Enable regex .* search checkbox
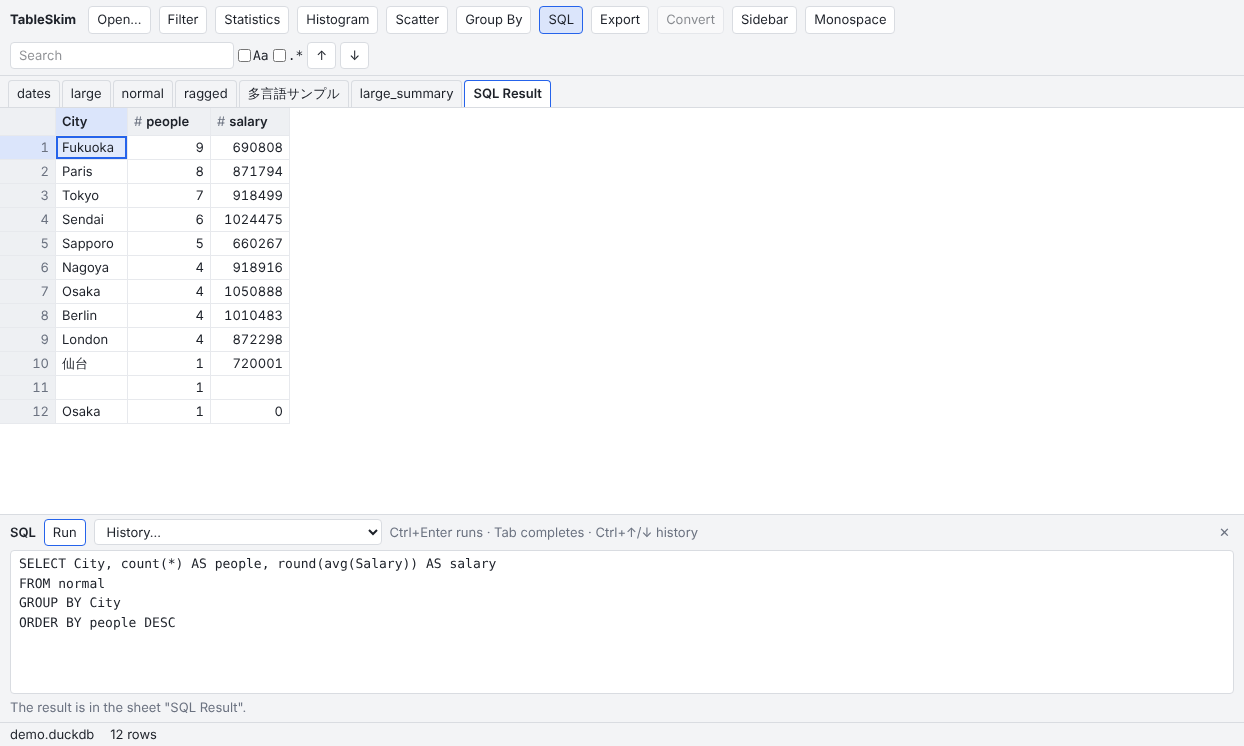 [279, 56]
